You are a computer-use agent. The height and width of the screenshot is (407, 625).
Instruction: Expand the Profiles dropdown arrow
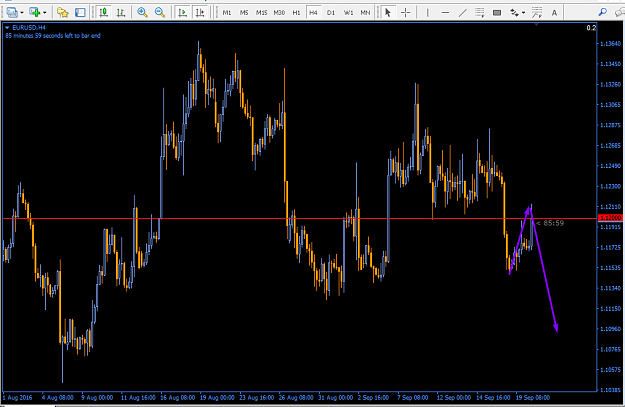(x=22, y=13)
